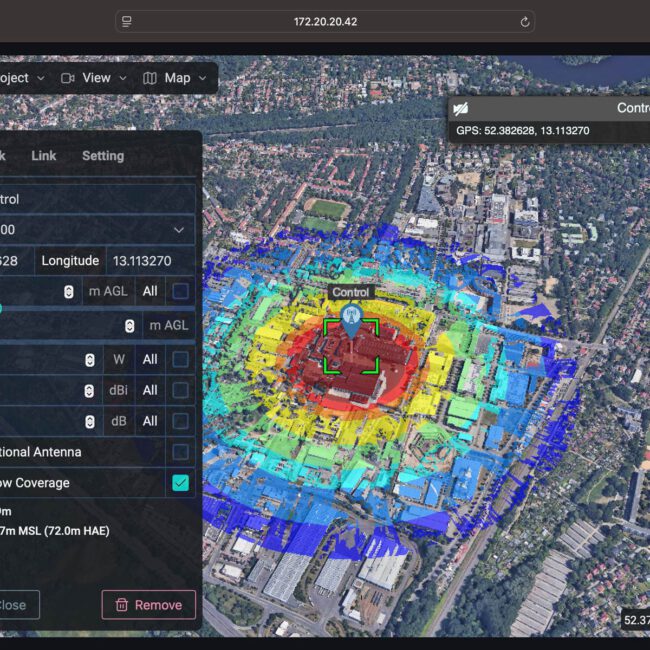Click the stepper arrows beside W unit
650x650 pixels.
click(x=90, y=359)
